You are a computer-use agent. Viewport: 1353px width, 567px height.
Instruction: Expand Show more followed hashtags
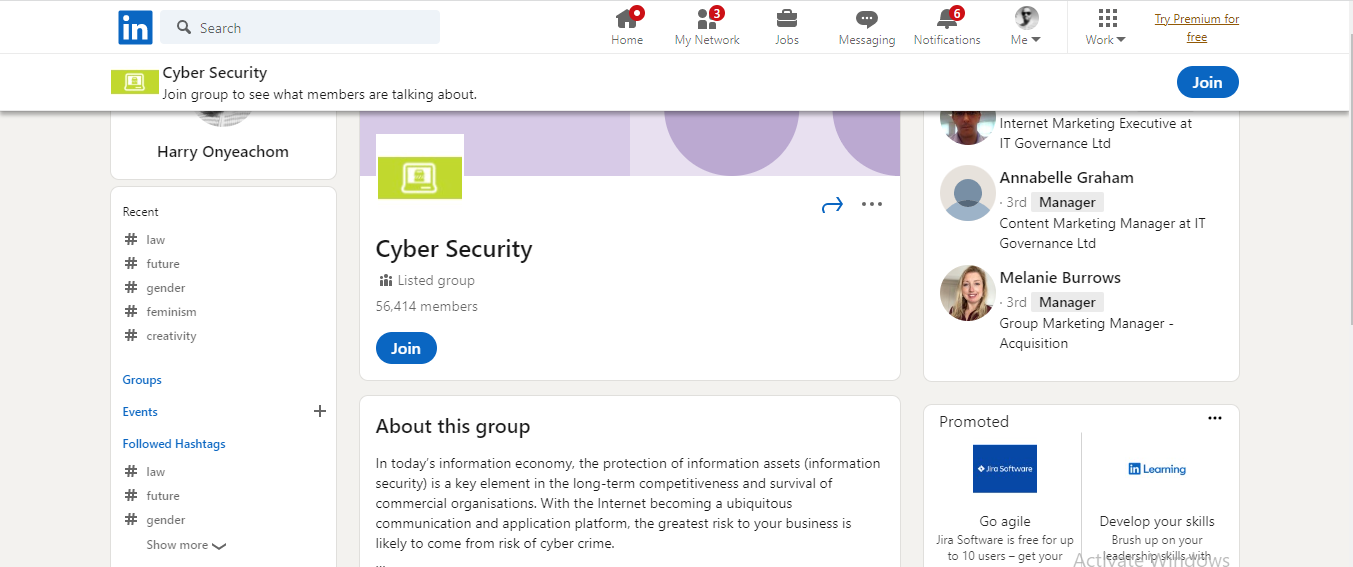186,545
